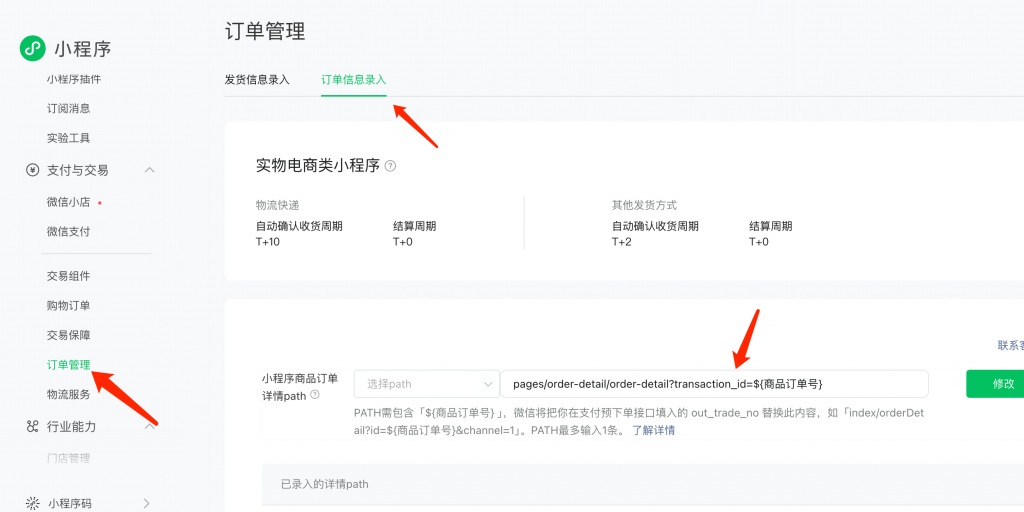This screenshot has height=512, width=1024.
Task: Open 微信支付 menu item
Action: tap(69, 232)
